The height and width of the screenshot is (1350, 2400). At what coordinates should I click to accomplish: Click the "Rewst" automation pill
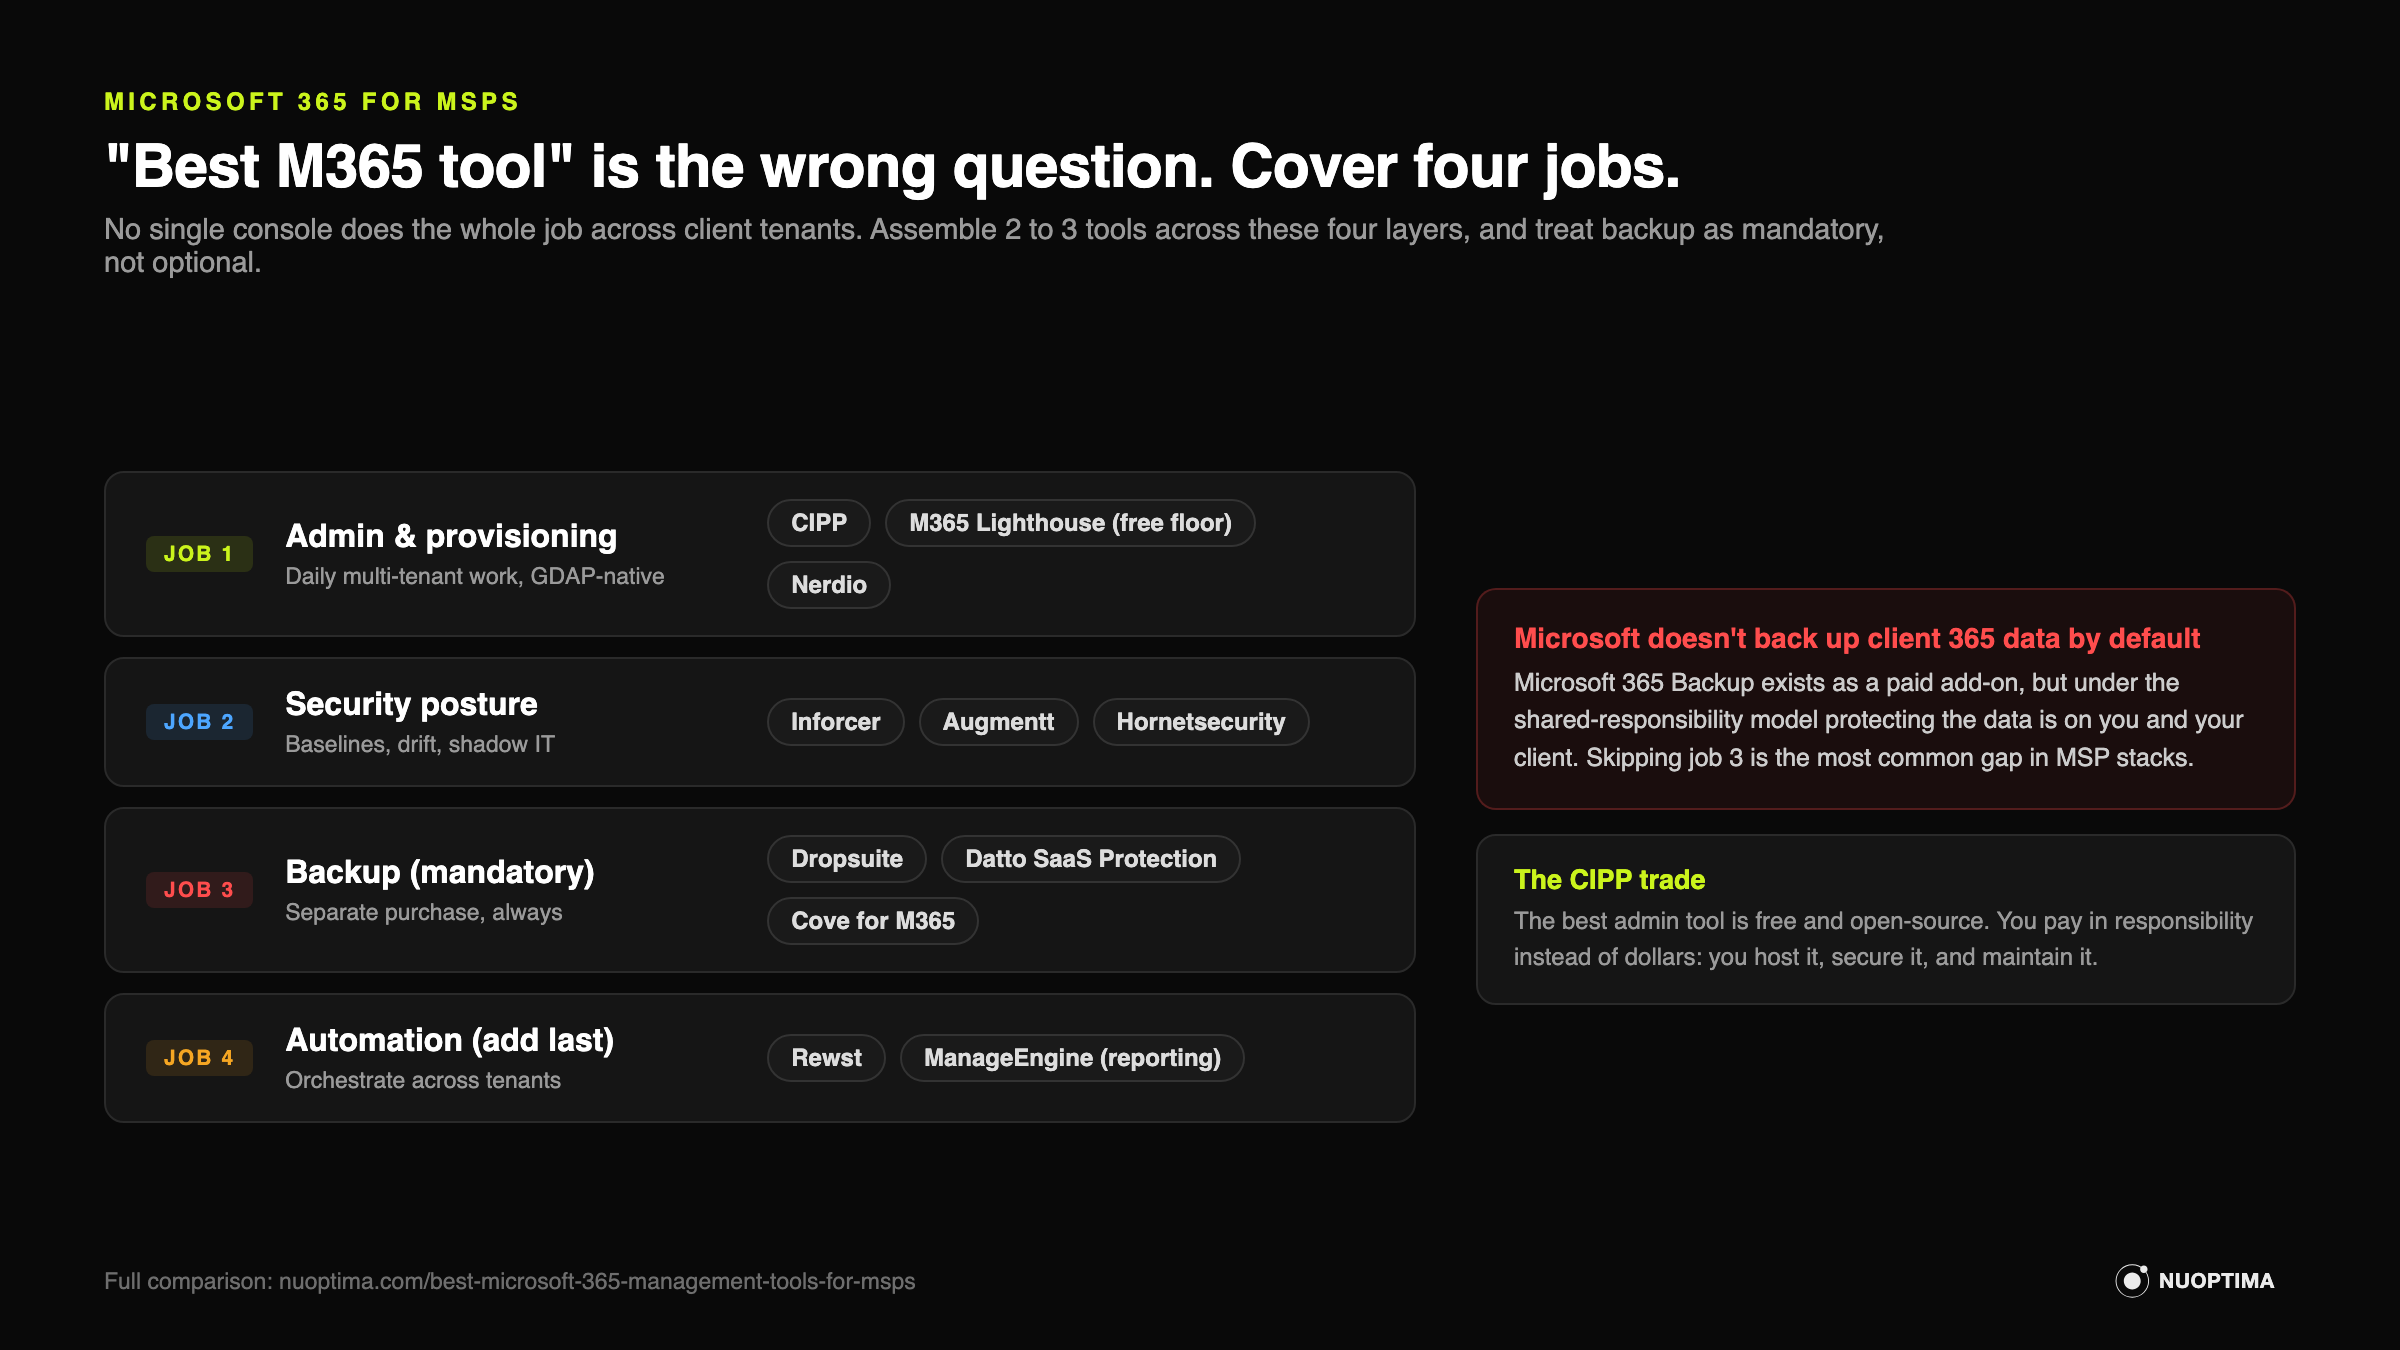click(x=826, y=1058)
